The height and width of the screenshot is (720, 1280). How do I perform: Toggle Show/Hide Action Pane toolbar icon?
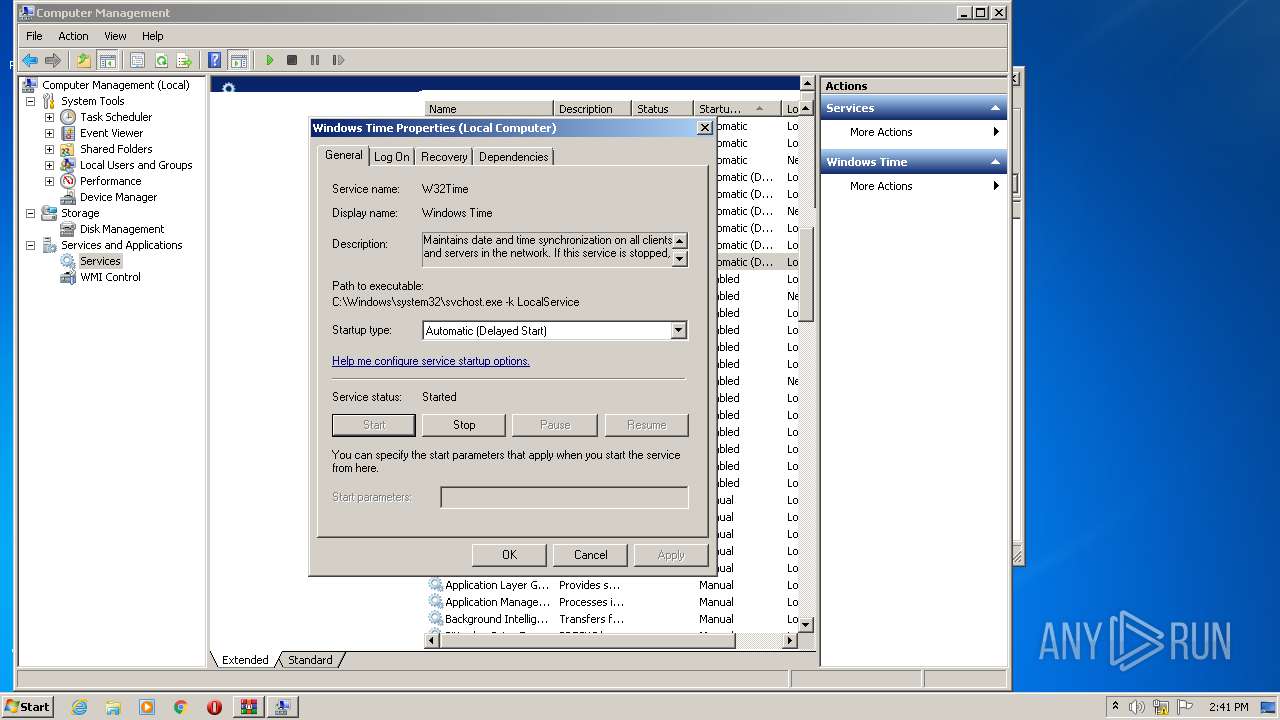point(238,60)
